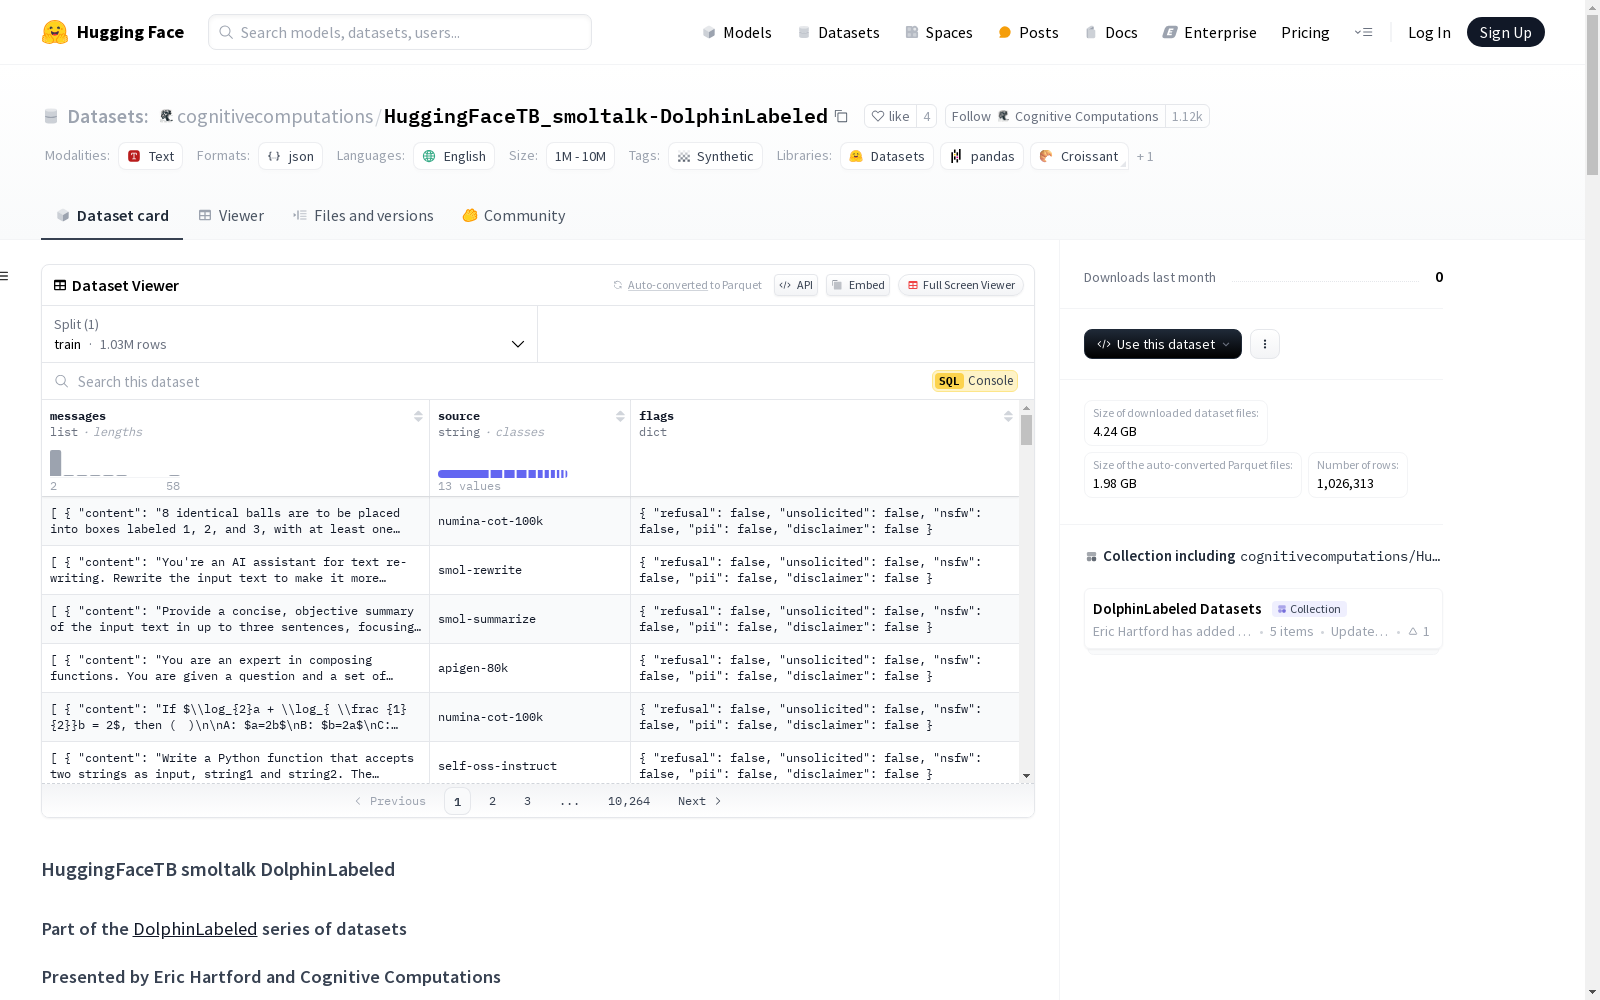
Task: Select the Synthetic tag
Action: [715, 156]
